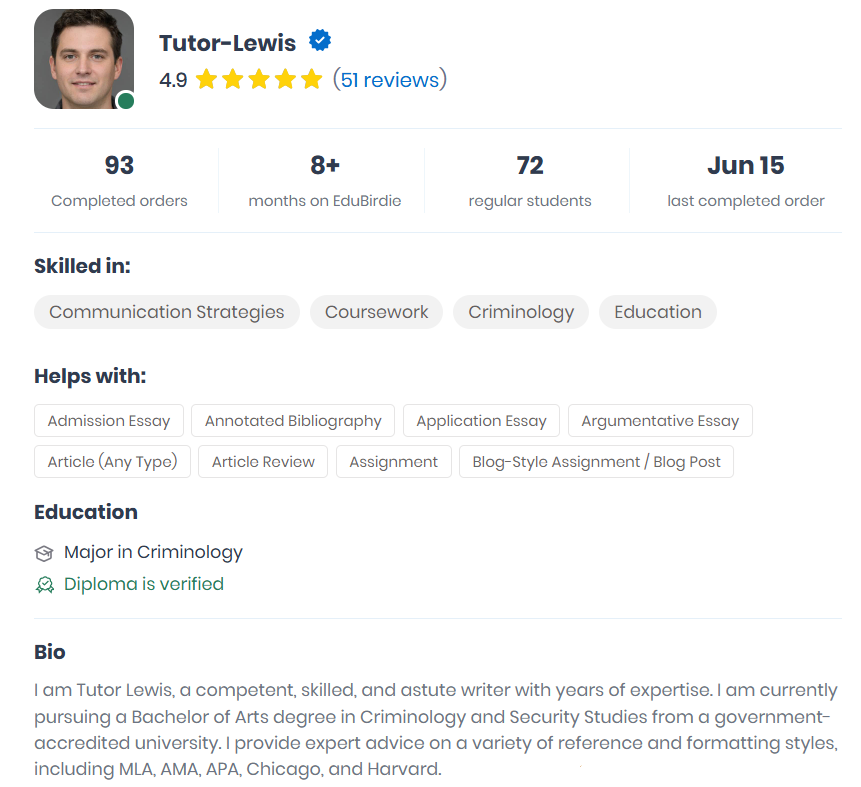Select the Article (Any Type) chip

pos(112,461)
